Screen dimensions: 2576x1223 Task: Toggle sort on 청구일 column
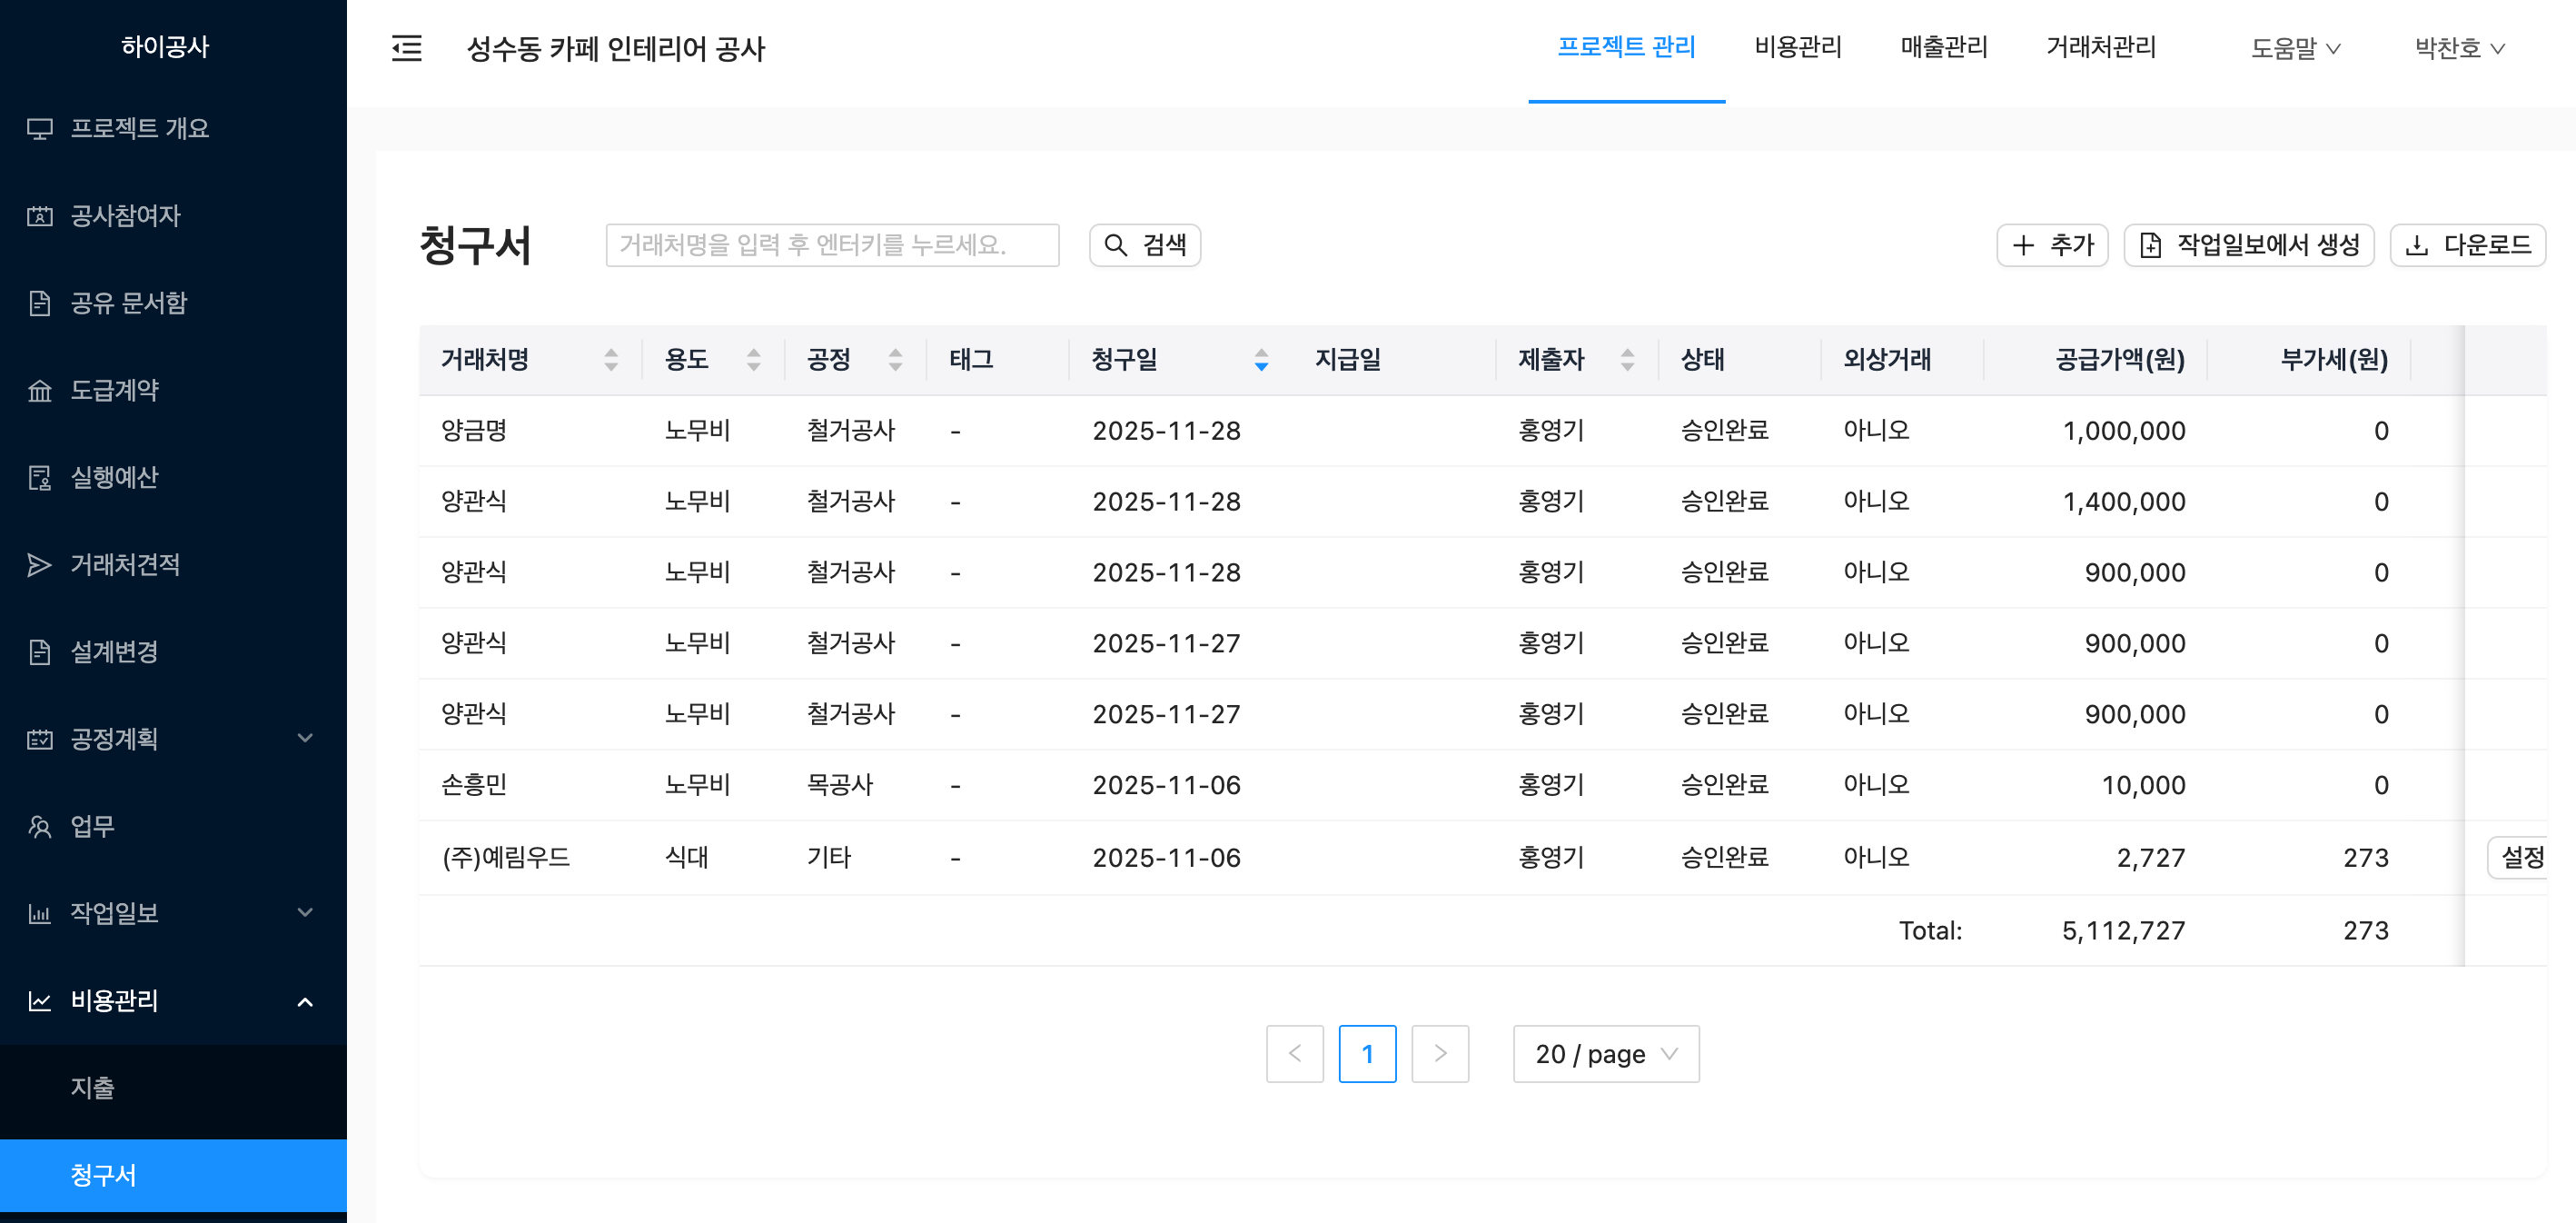pos(1261,359)
